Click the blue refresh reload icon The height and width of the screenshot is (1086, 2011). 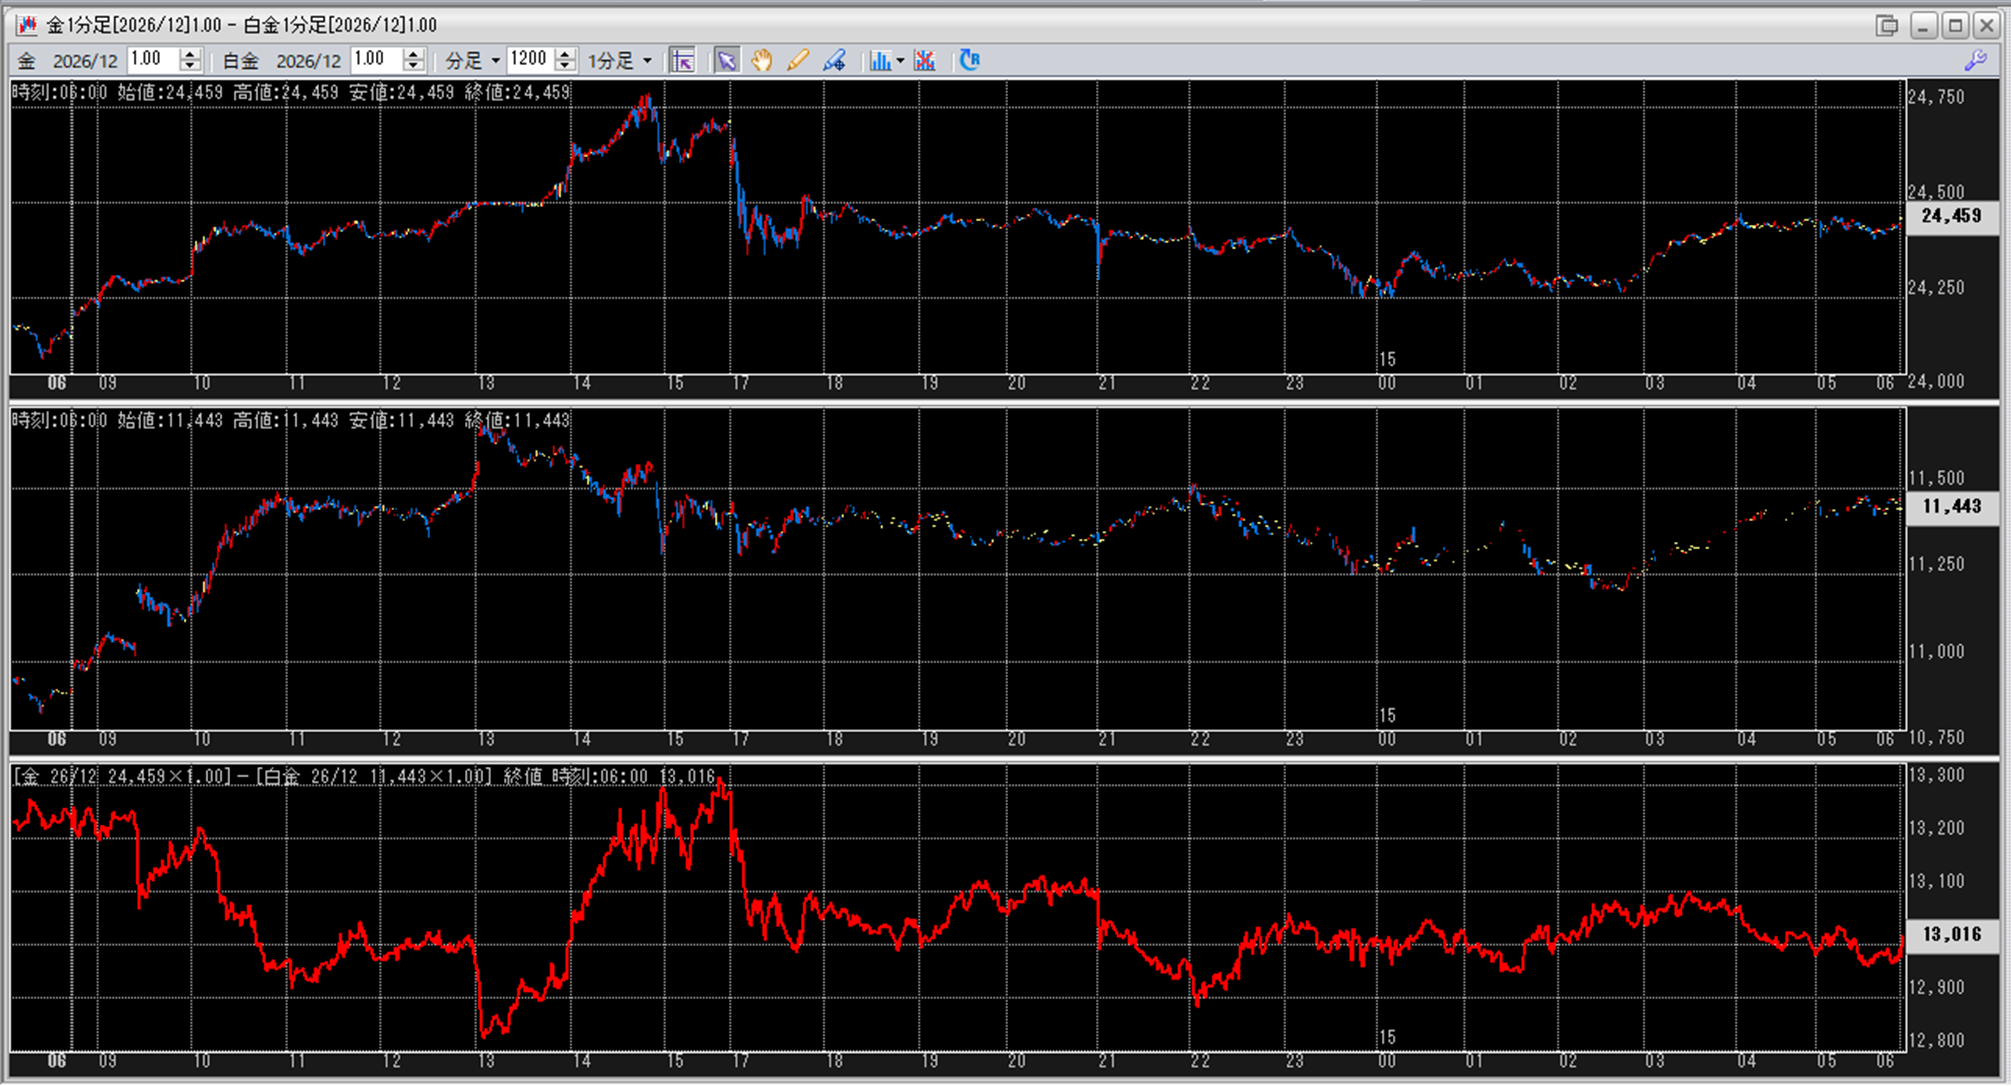(x=969, y=61)
